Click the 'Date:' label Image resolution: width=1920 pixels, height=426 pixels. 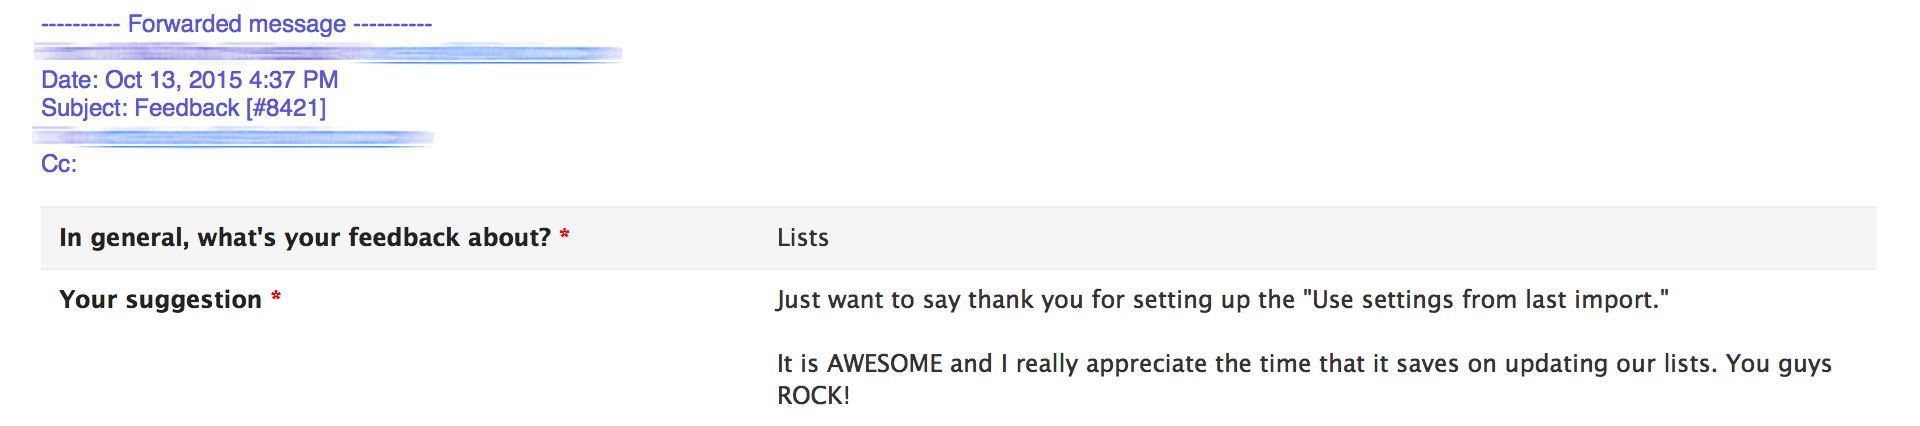click(x=70, y=80)
